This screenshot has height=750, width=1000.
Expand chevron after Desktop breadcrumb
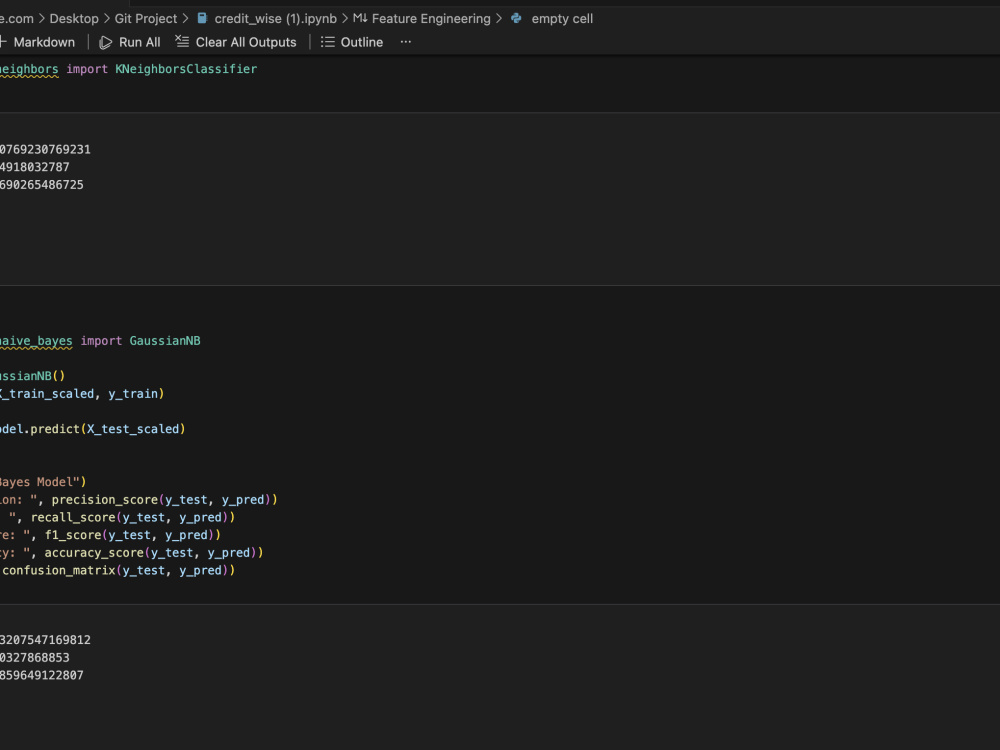coord(107,18)
